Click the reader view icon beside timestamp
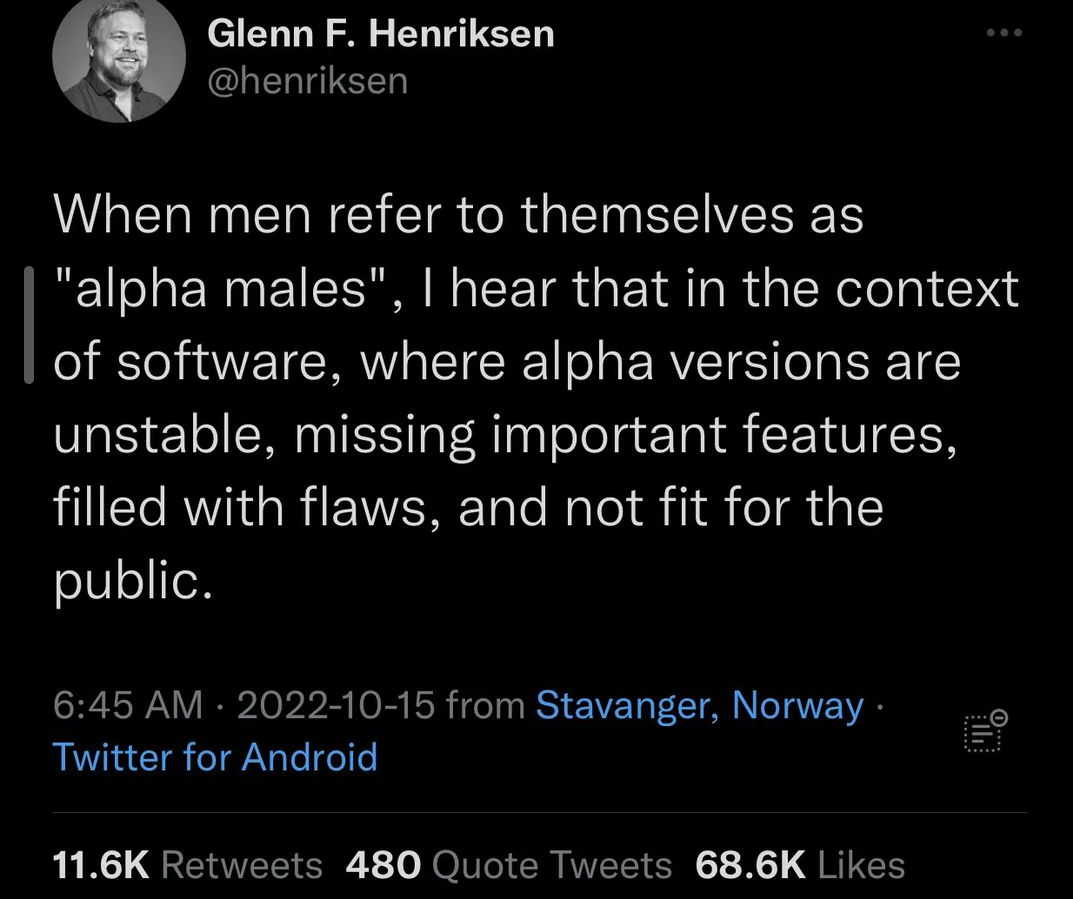The width and height of the screenshot is (1073, 899). pyautogui.click(x=986, y=733)
